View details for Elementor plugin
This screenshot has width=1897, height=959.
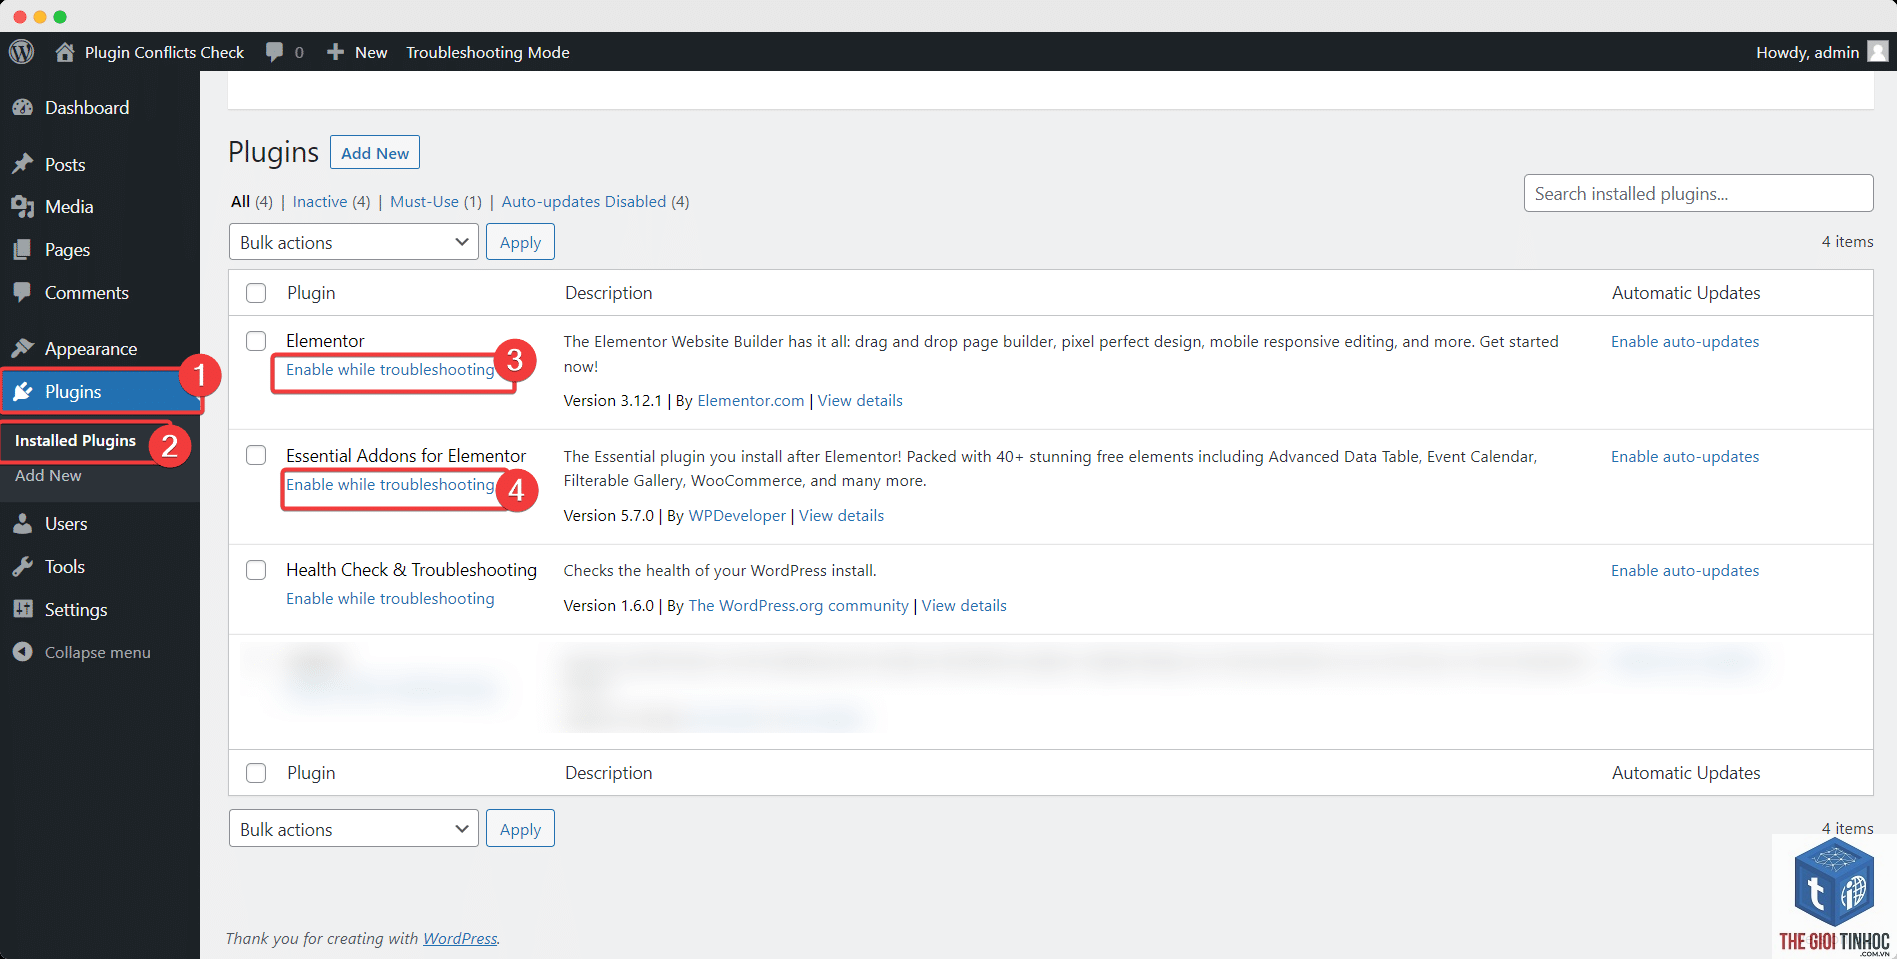(x=860, y=401)
